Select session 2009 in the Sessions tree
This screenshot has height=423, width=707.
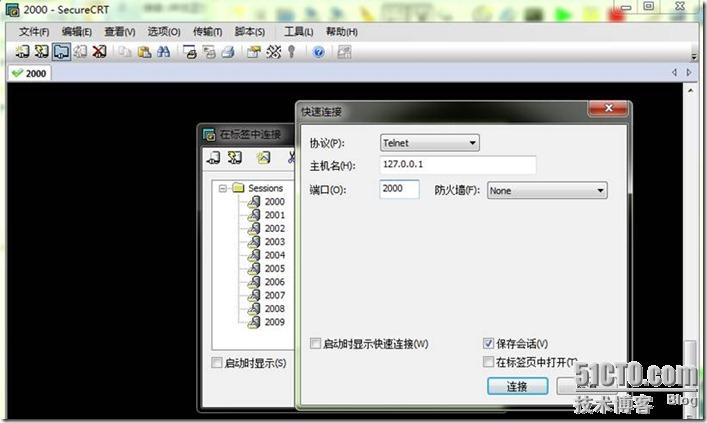[x=274, y=322]
